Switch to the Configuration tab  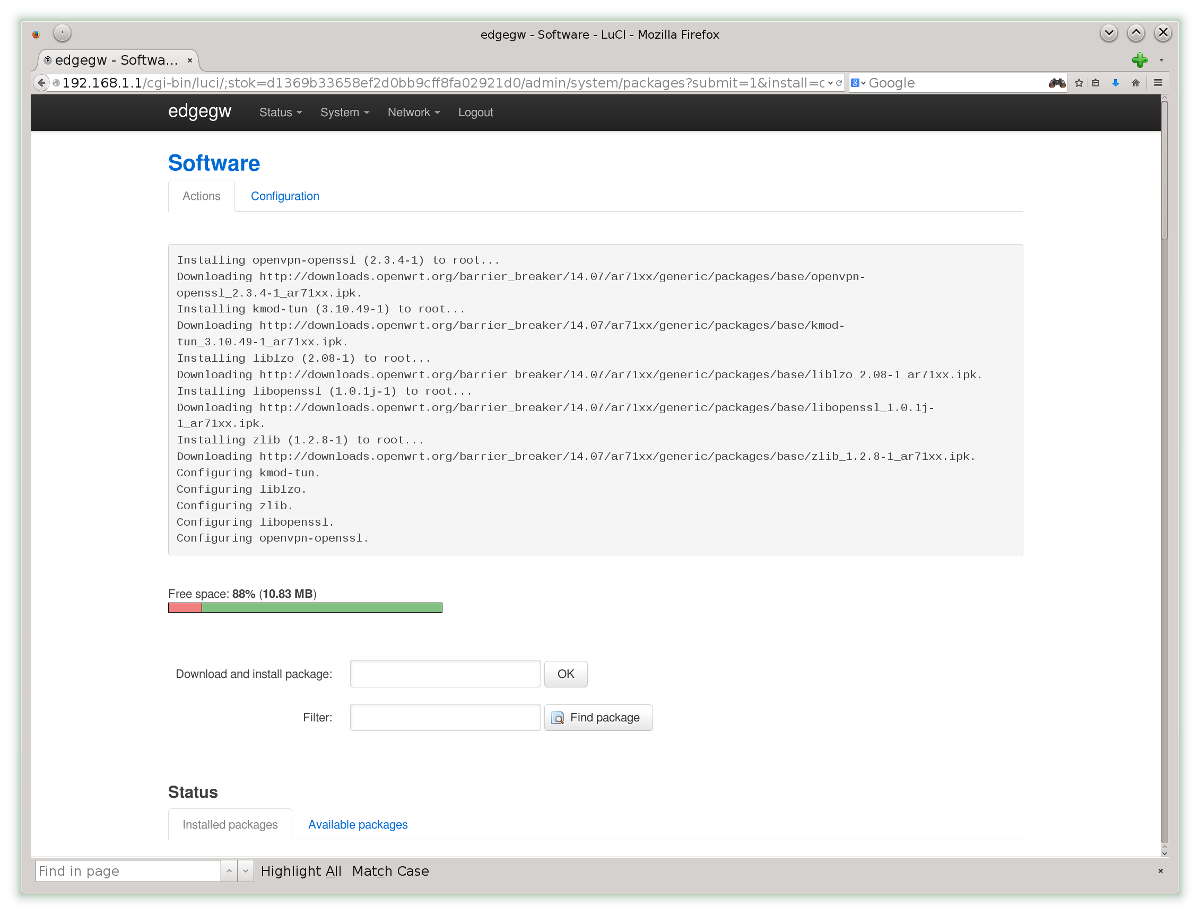point(285,196)
